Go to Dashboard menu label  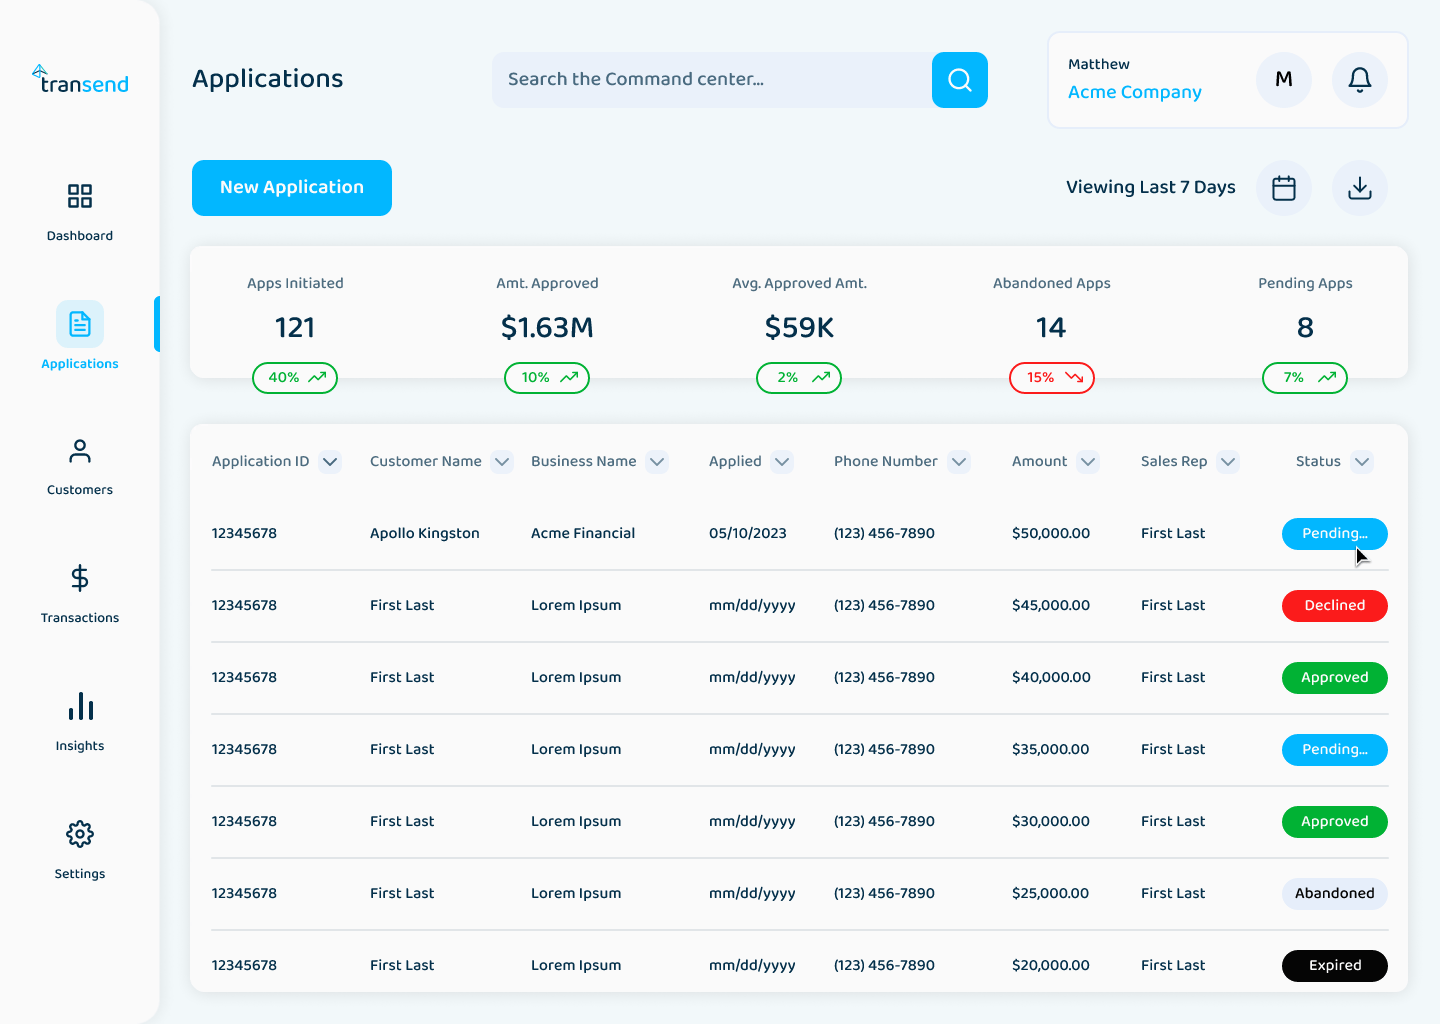click(x=80, y=236)
